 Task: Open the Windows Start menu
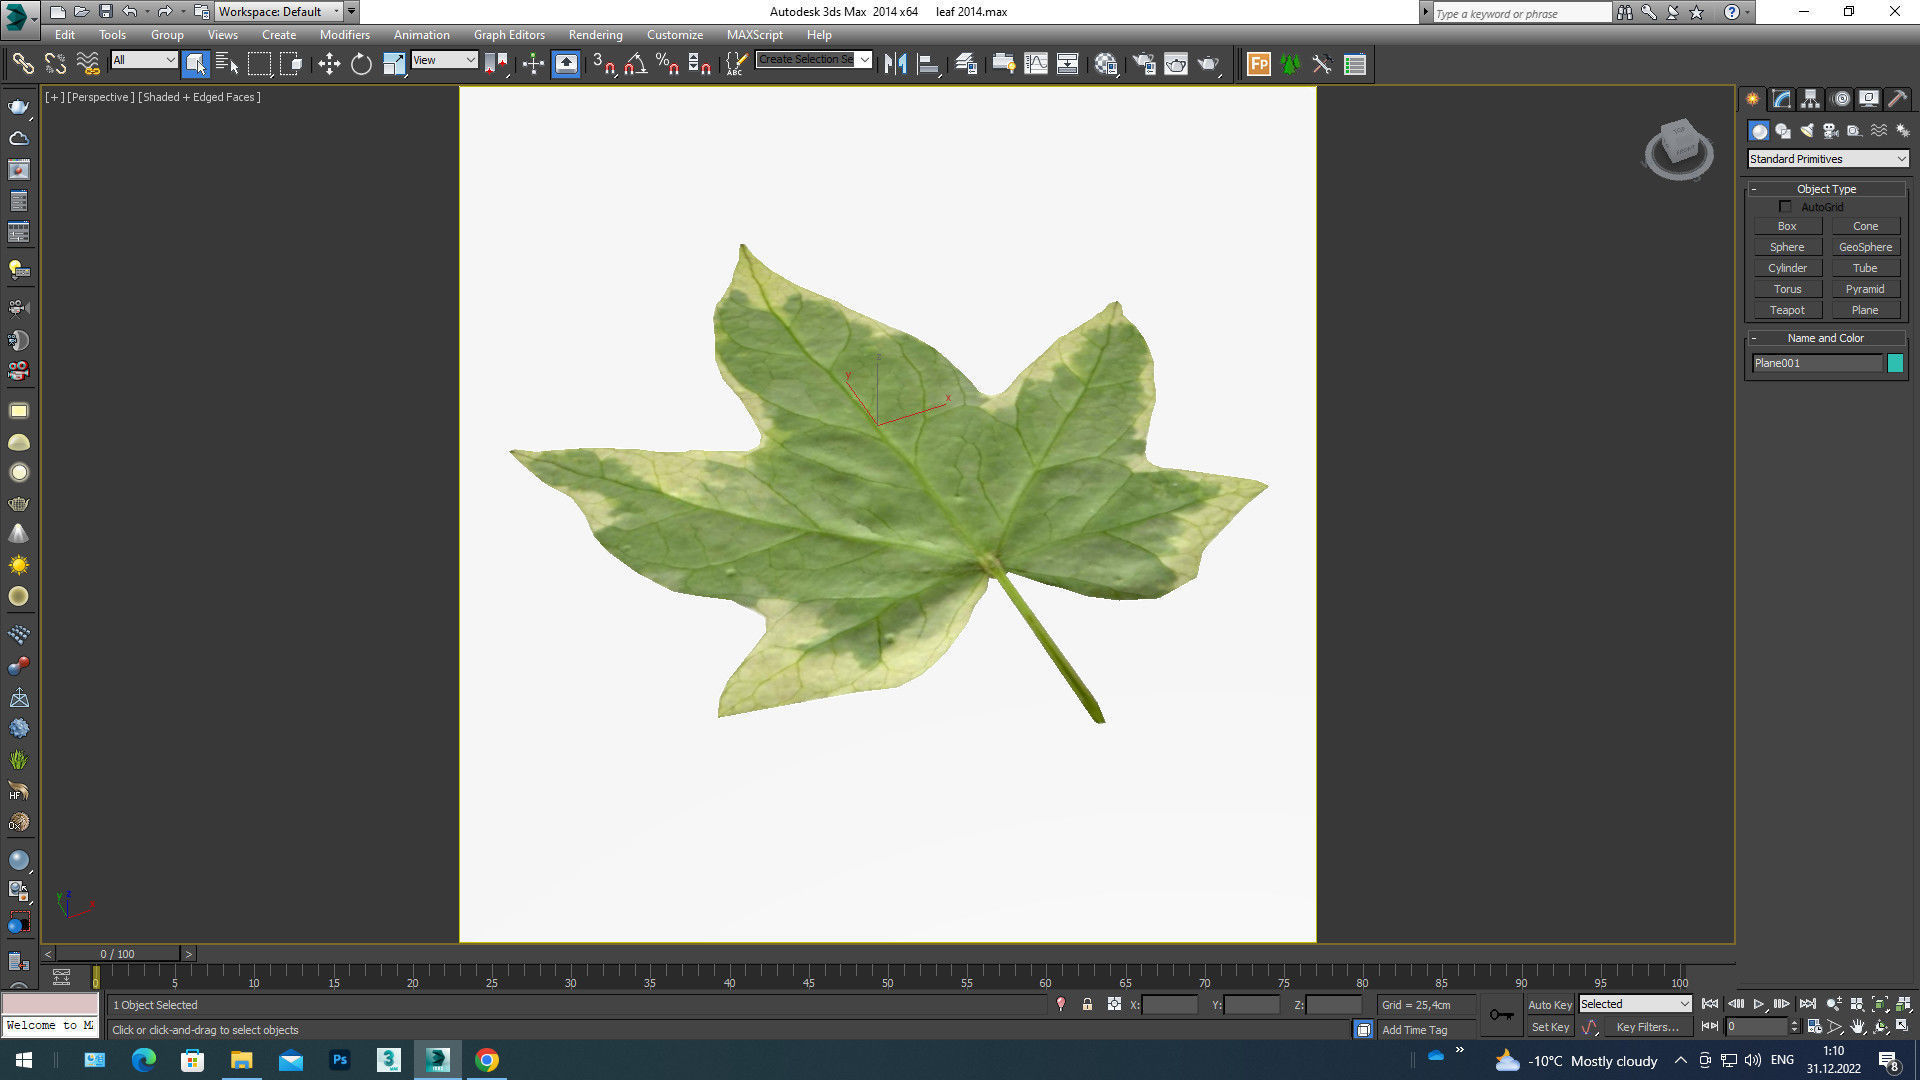pos(24,1060)
